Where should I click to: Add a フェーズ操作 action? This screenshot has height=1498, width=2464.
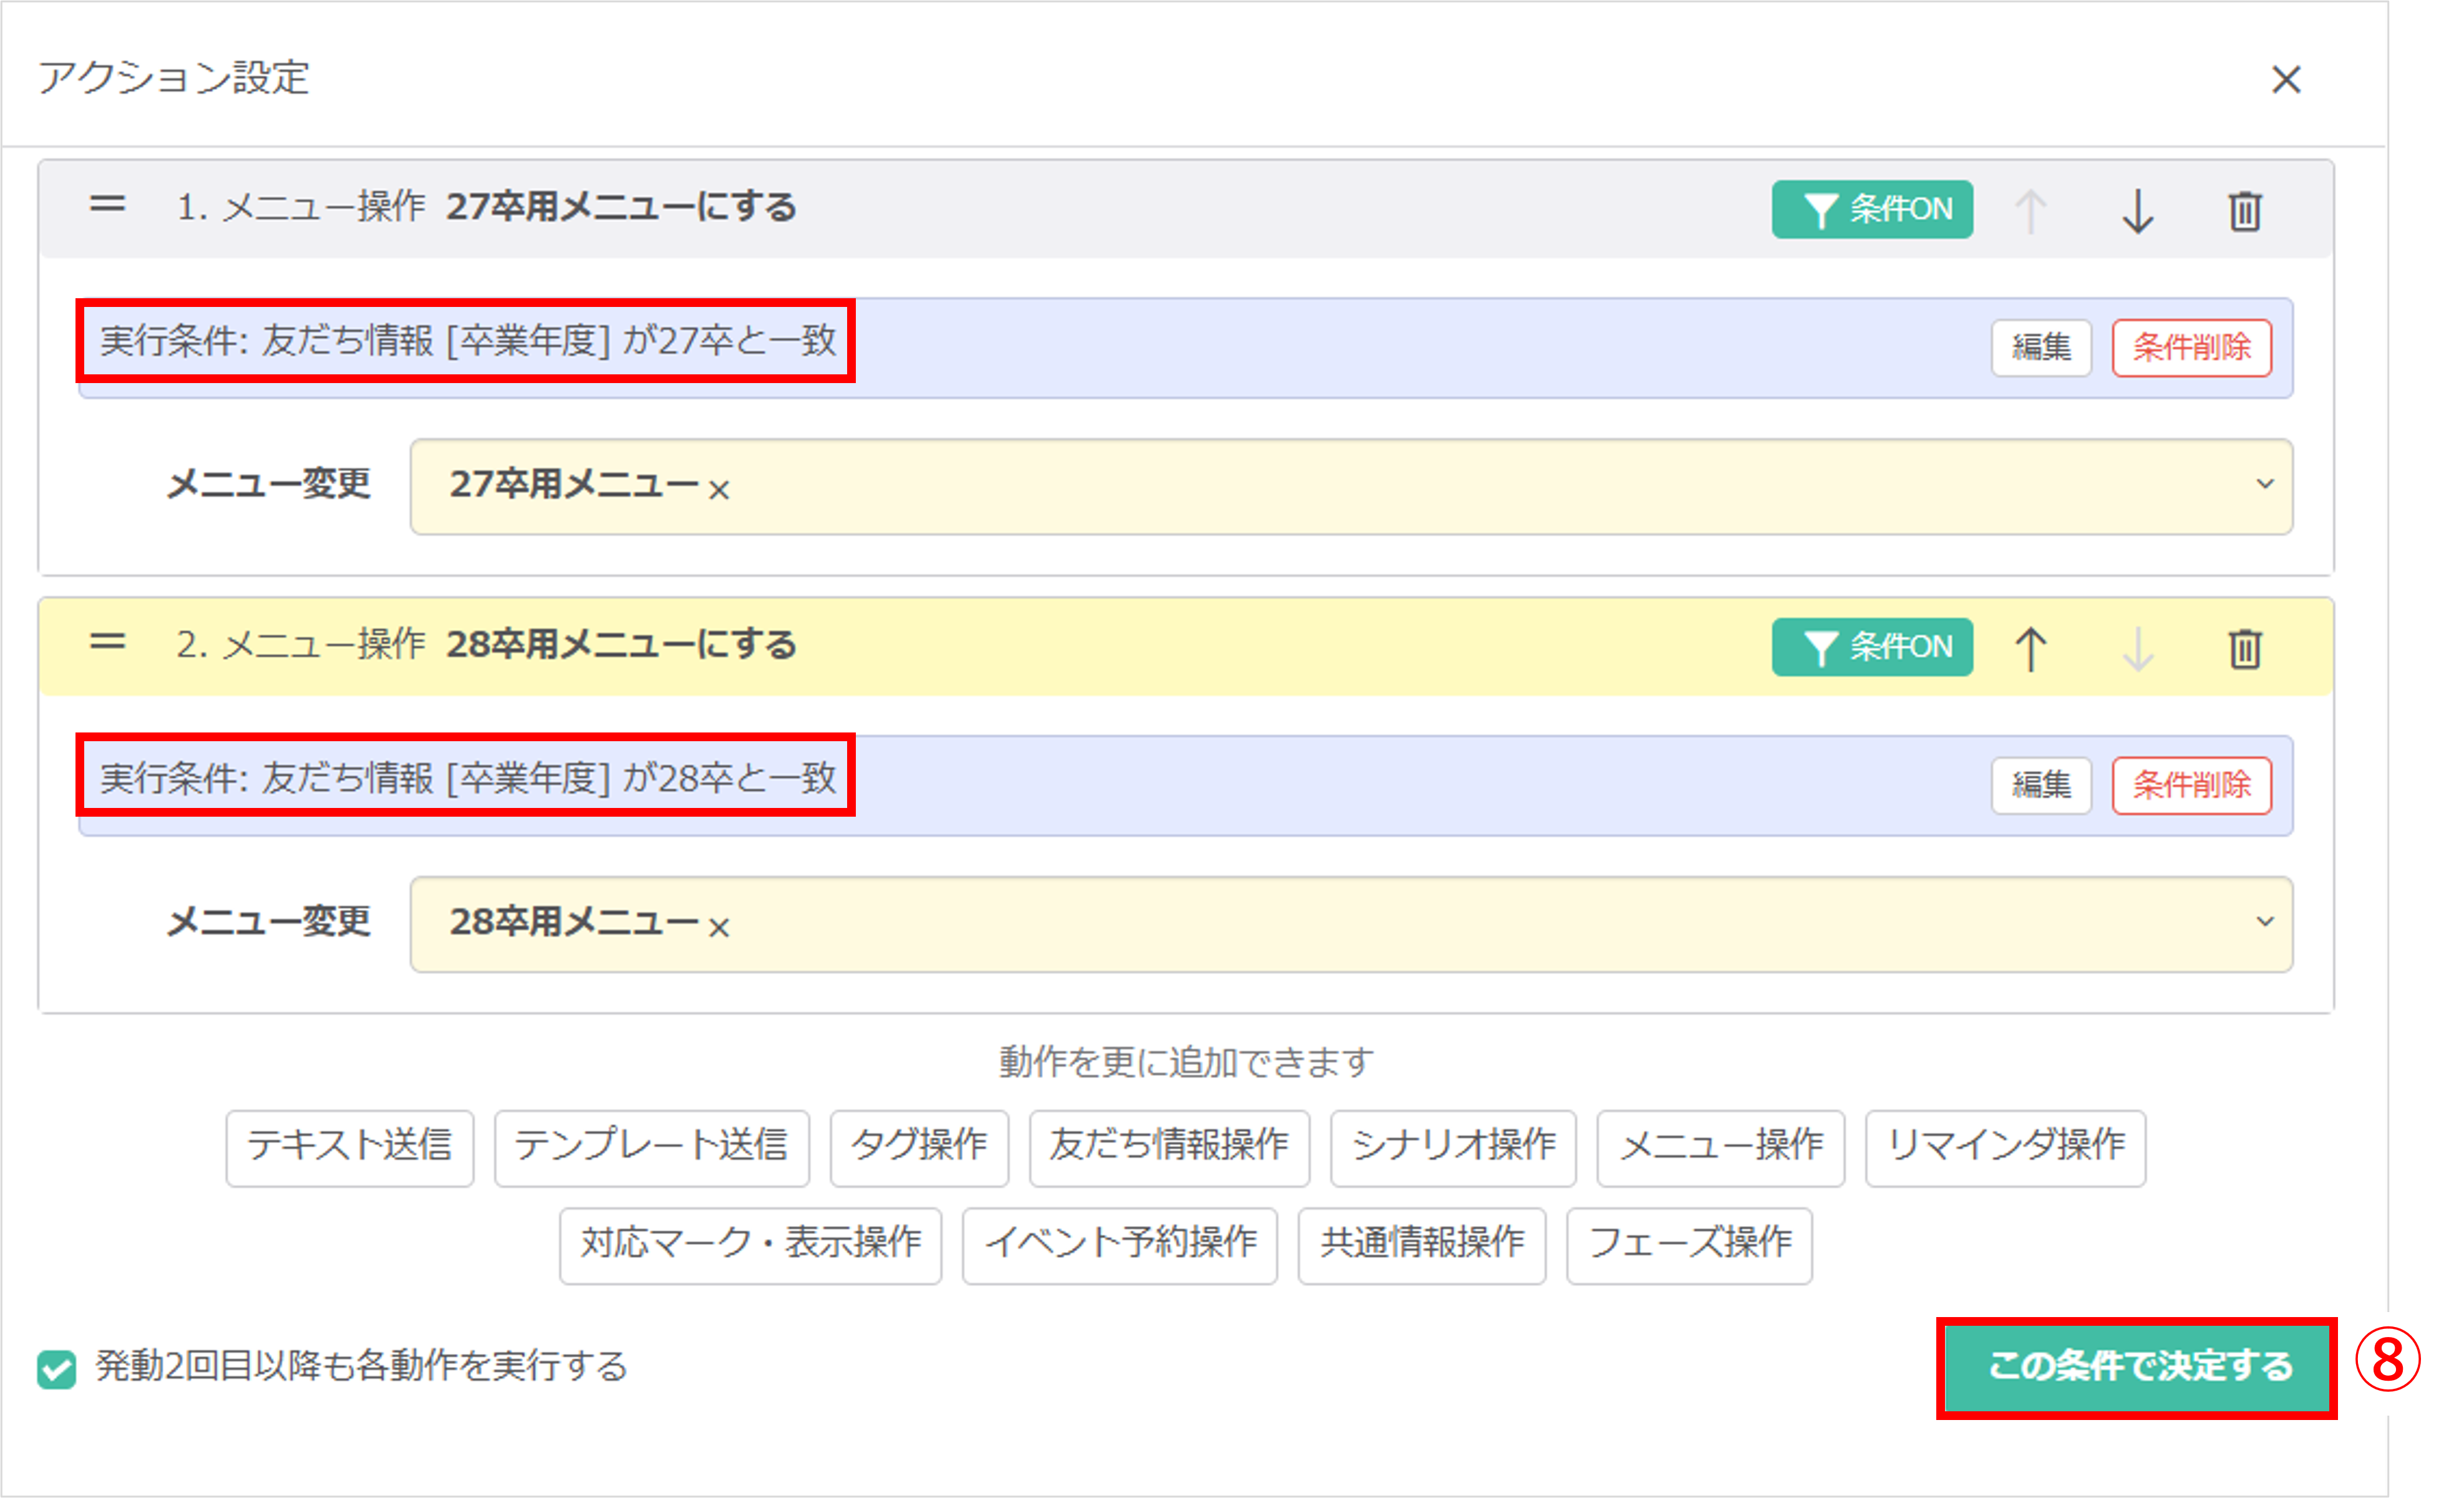1689,1245
